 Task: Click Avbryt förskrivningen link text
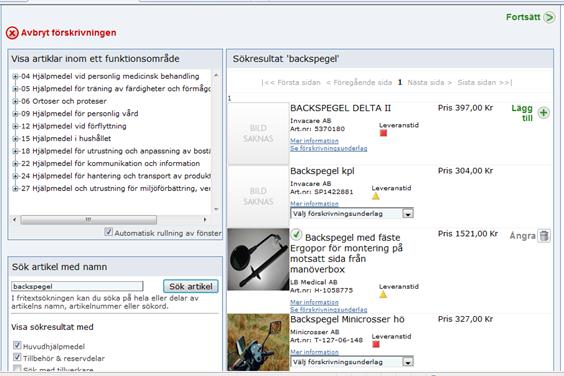(x=69, y=33)
